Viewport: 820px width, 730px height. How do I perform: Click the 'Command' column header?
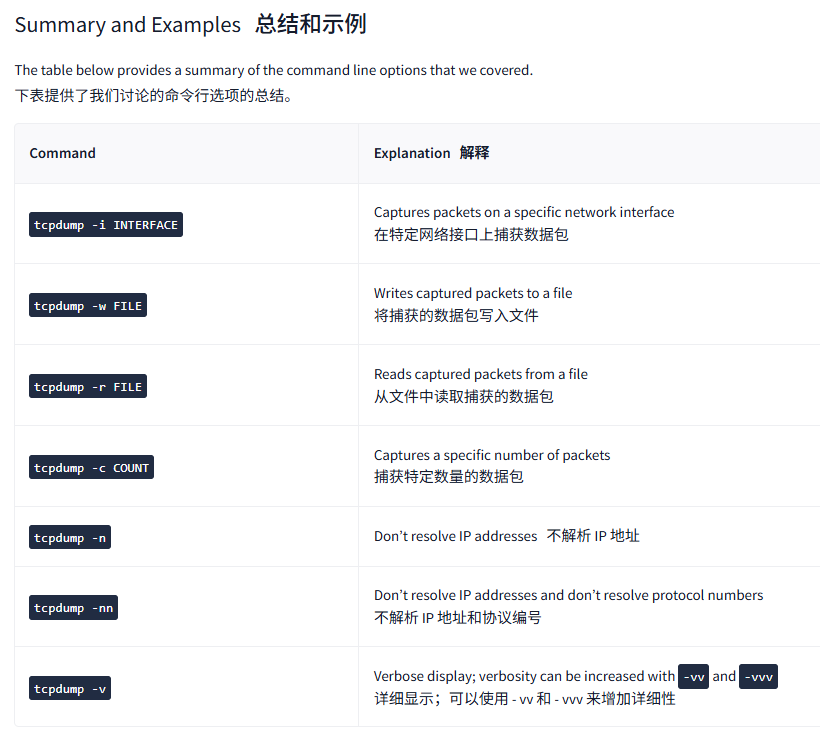point(62,153)
